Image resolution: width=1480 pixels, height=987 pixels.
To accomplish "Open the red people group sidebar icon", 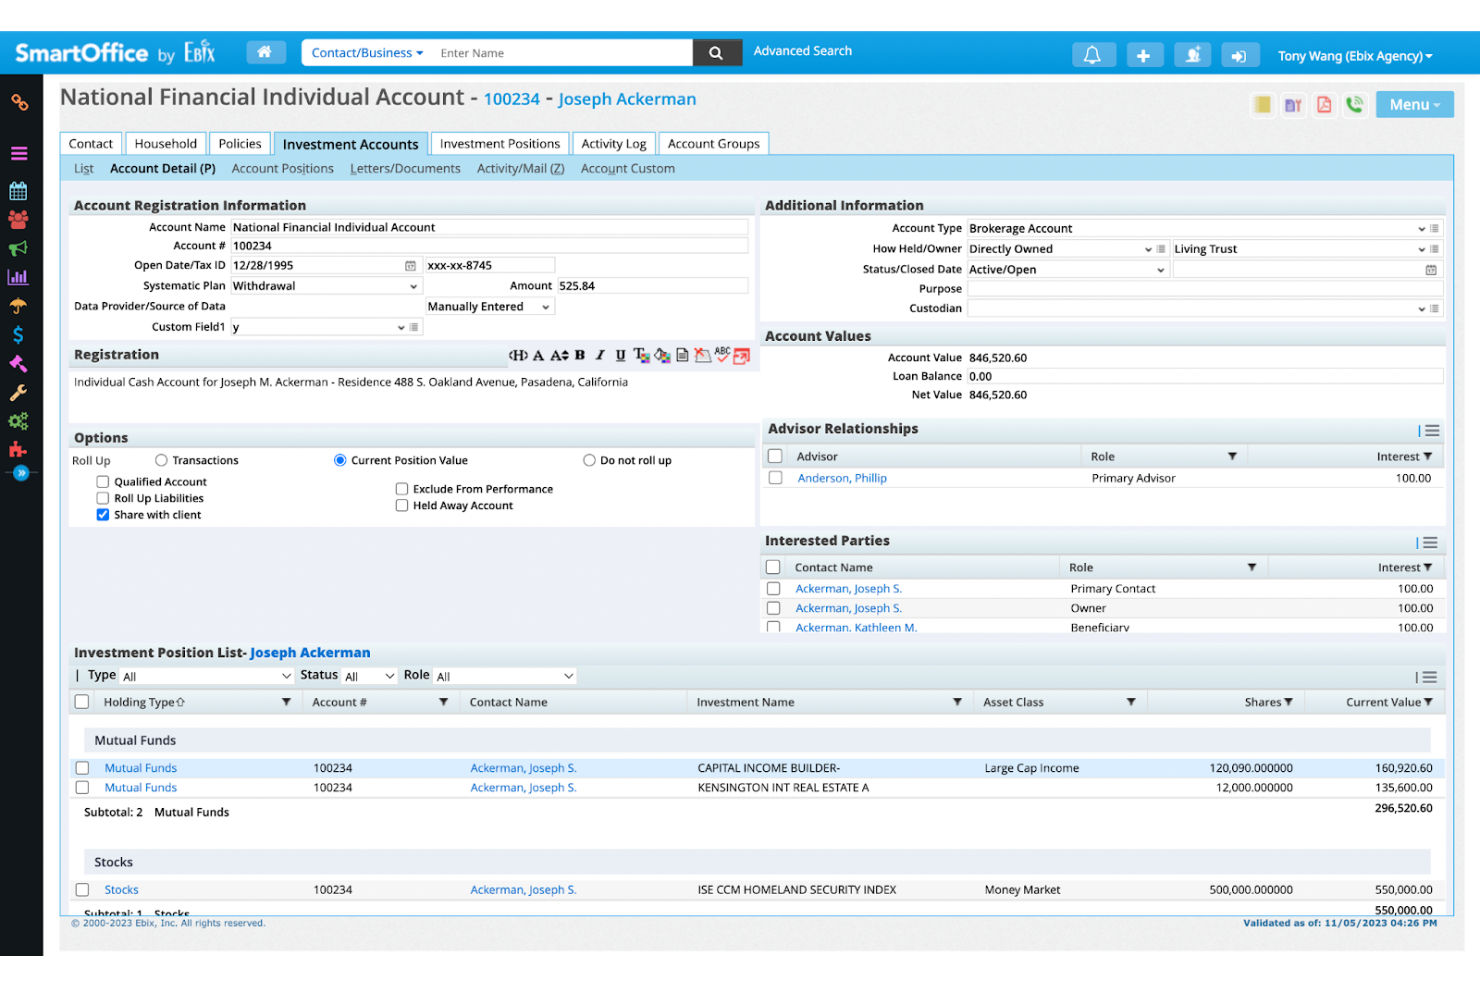I will [18, 219].
